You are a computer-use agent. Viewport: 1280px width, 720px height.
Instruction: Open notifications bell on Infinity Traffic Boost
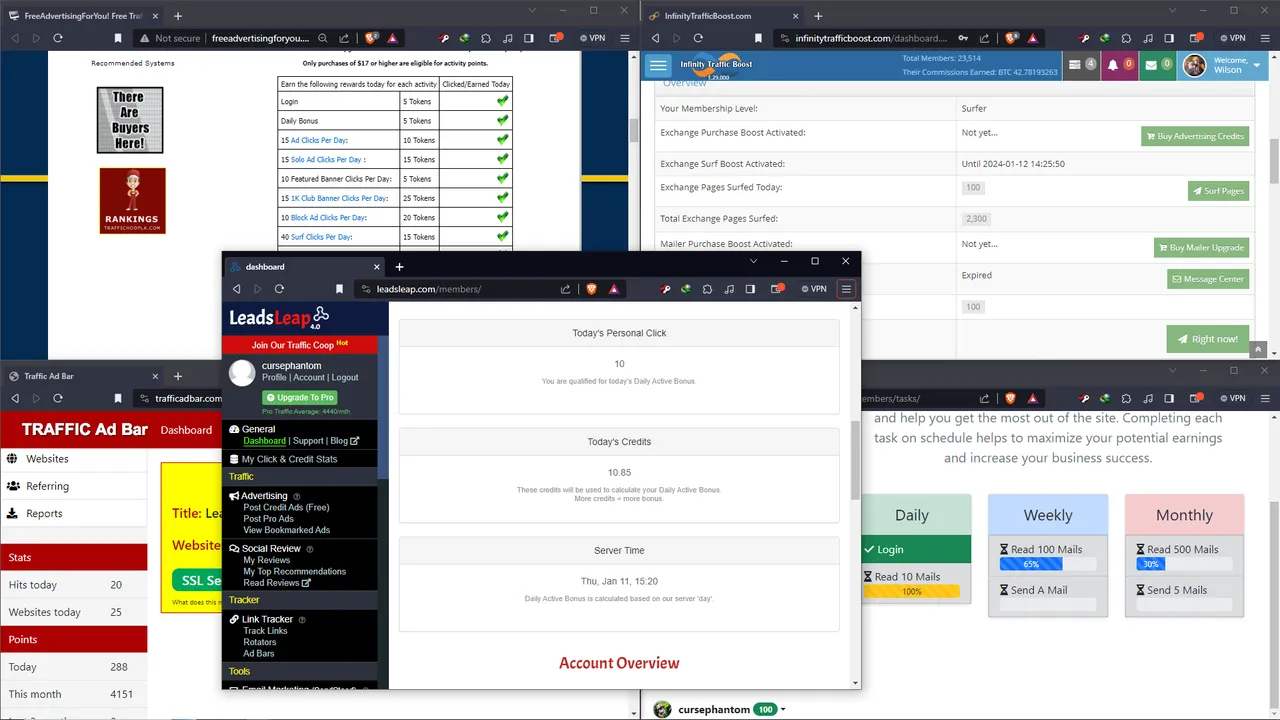click(1113, 65)
